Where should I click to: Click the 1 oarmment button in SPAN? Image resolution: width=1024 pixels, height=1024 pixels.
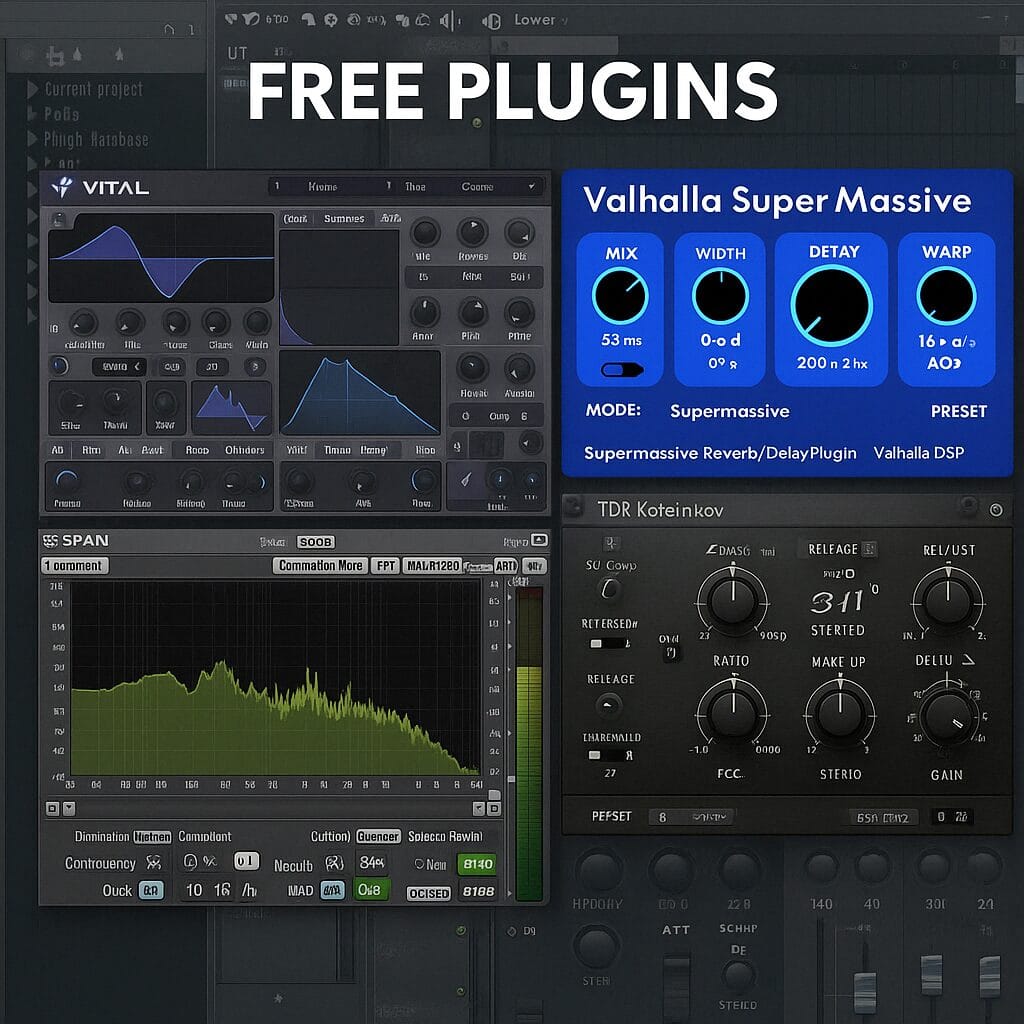[75, 566]
